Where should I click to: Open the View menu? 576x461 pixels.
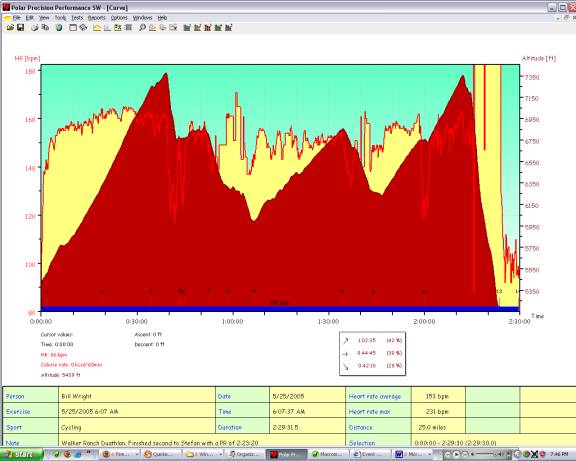pos(44,18)
